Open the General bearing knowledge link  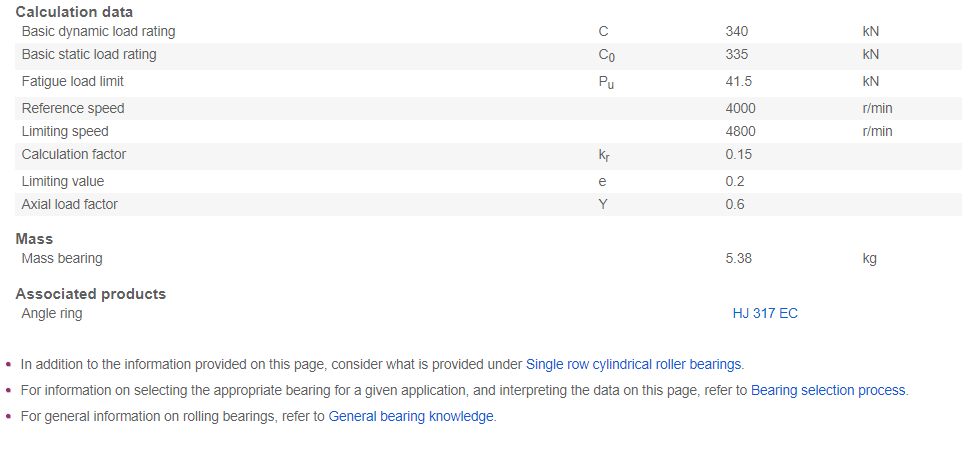pyautogui.click(x=411, y=416)
